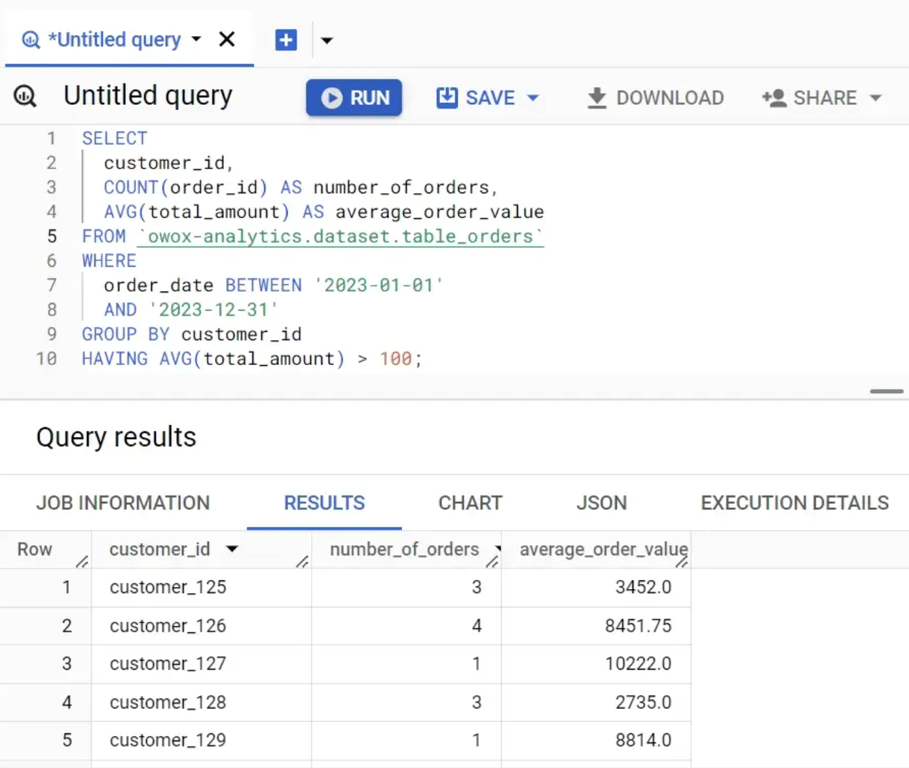
Task: Run the query
Action: (x=354, y=97)
